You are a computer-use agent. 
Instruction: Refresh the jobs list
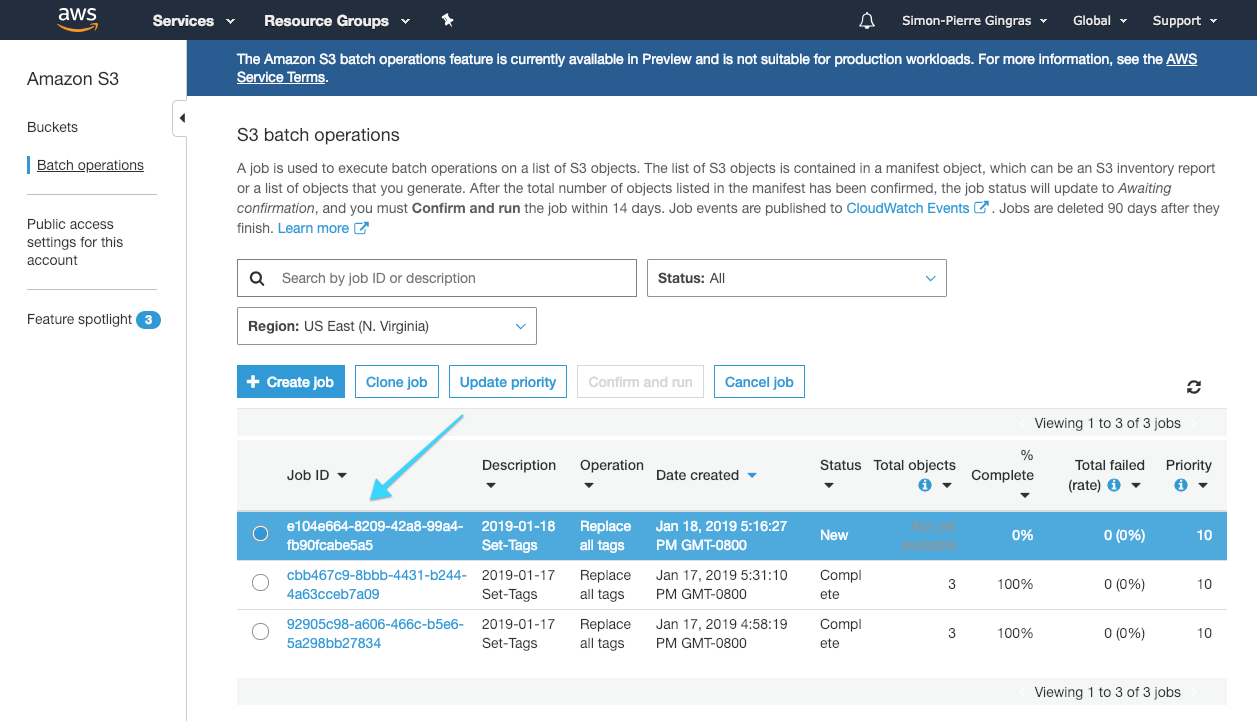point(1194,386)
